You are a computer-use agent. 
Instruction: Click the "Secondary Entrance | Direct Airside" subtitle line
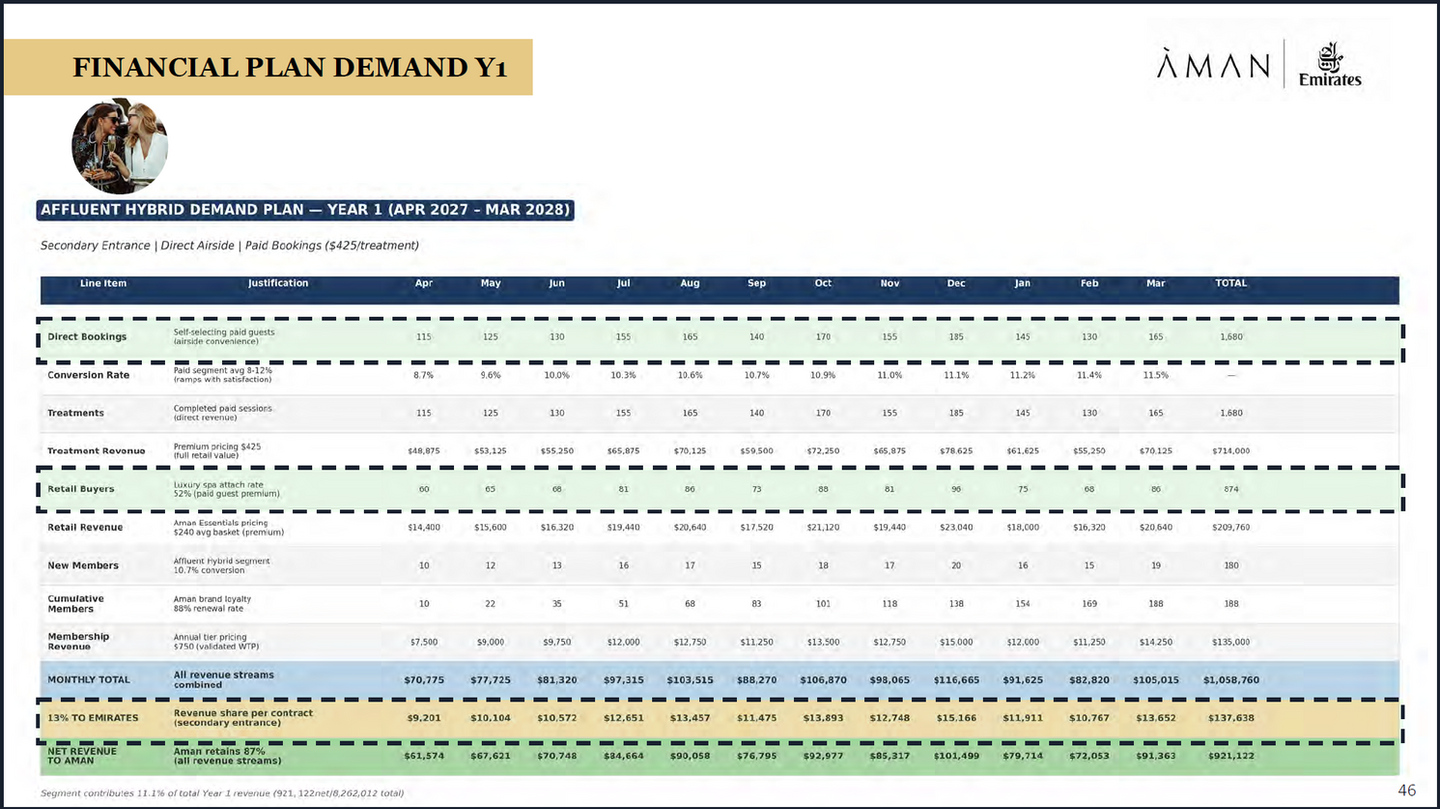[229, 245]
